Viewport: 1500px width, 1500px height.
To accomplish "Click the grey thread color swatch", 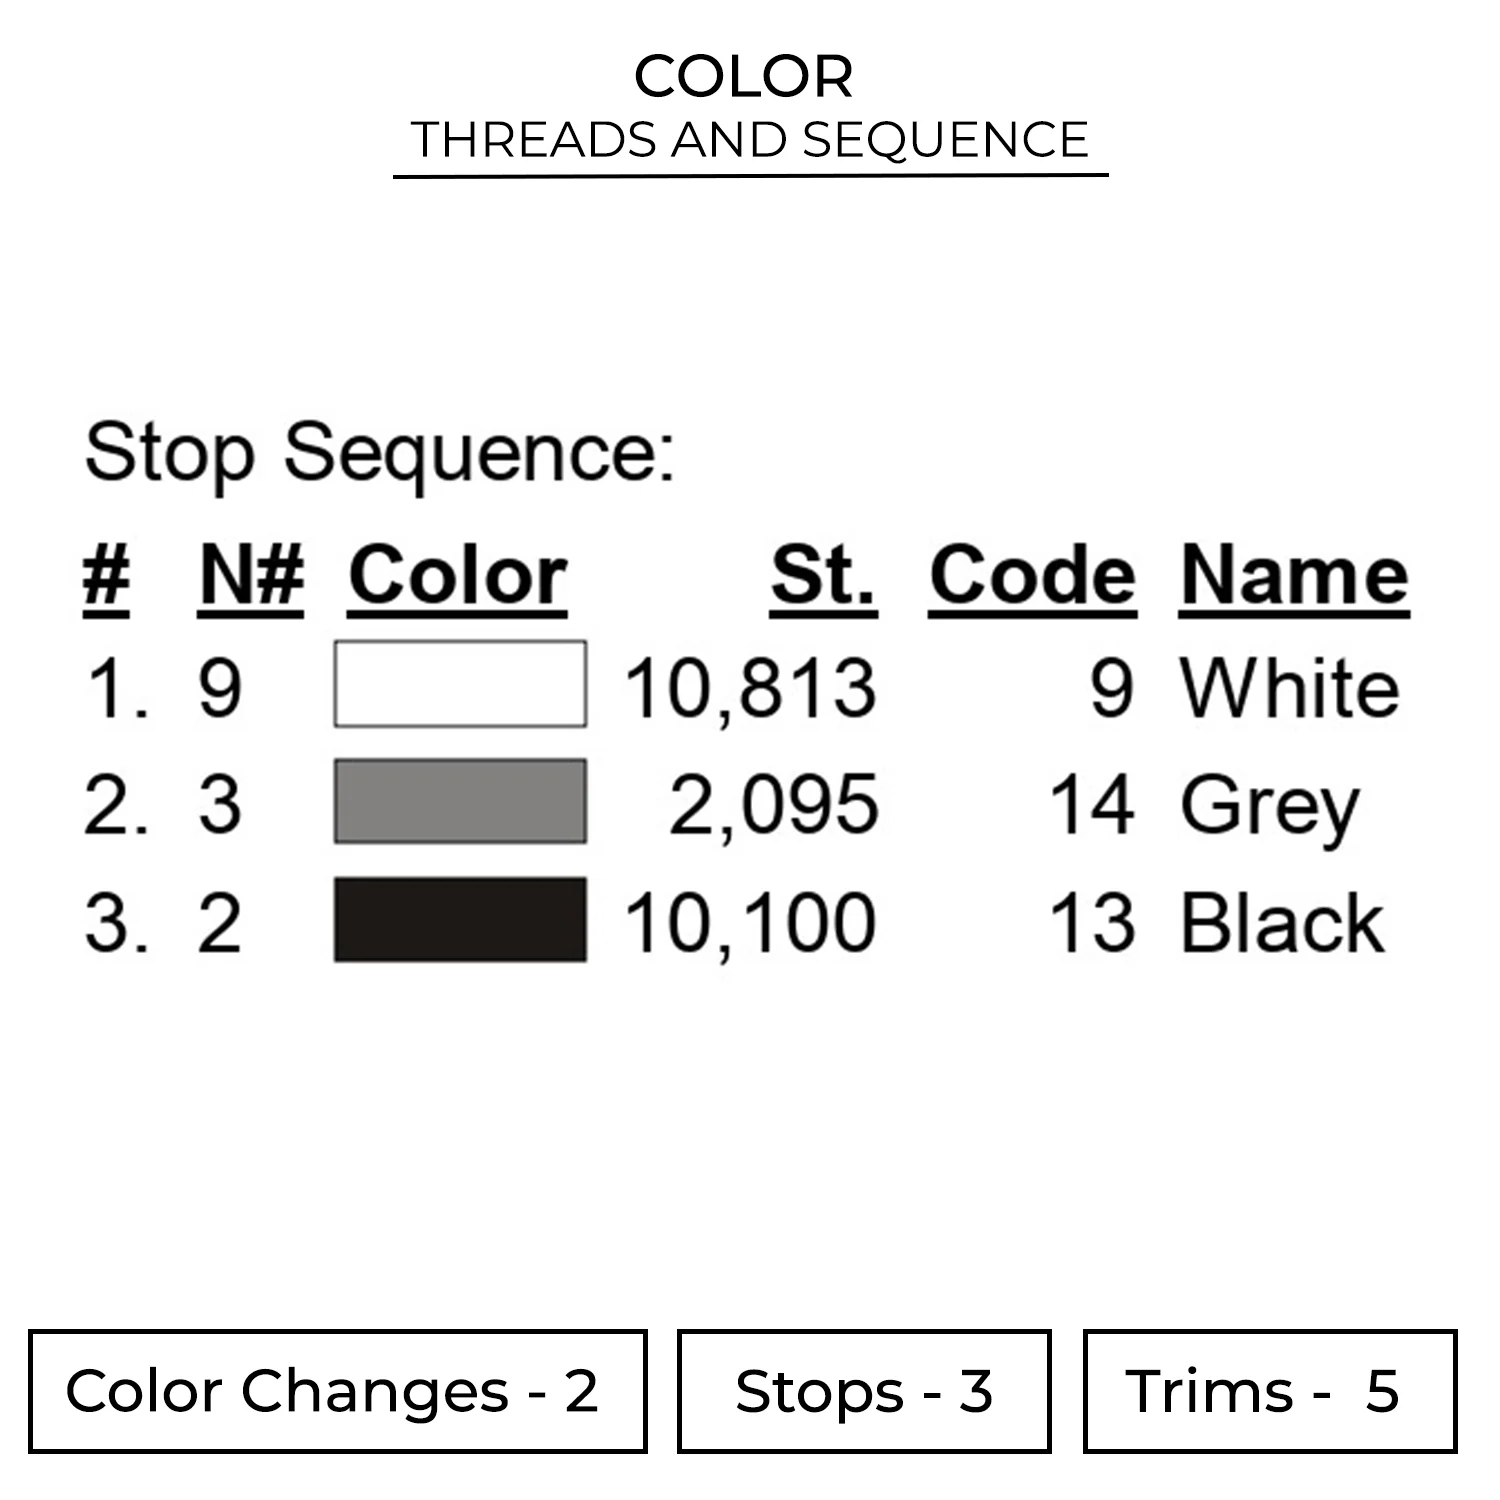I will tap(460, 801).
